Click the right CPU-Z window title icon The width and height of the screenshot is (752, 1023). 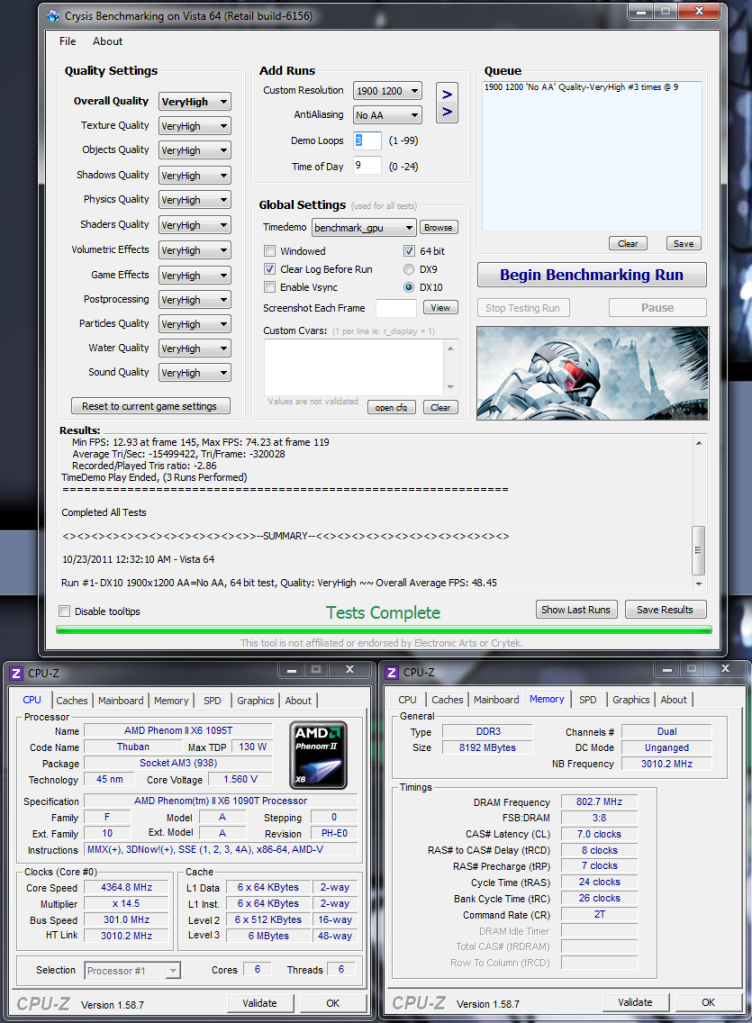click(x=392, y=673)
